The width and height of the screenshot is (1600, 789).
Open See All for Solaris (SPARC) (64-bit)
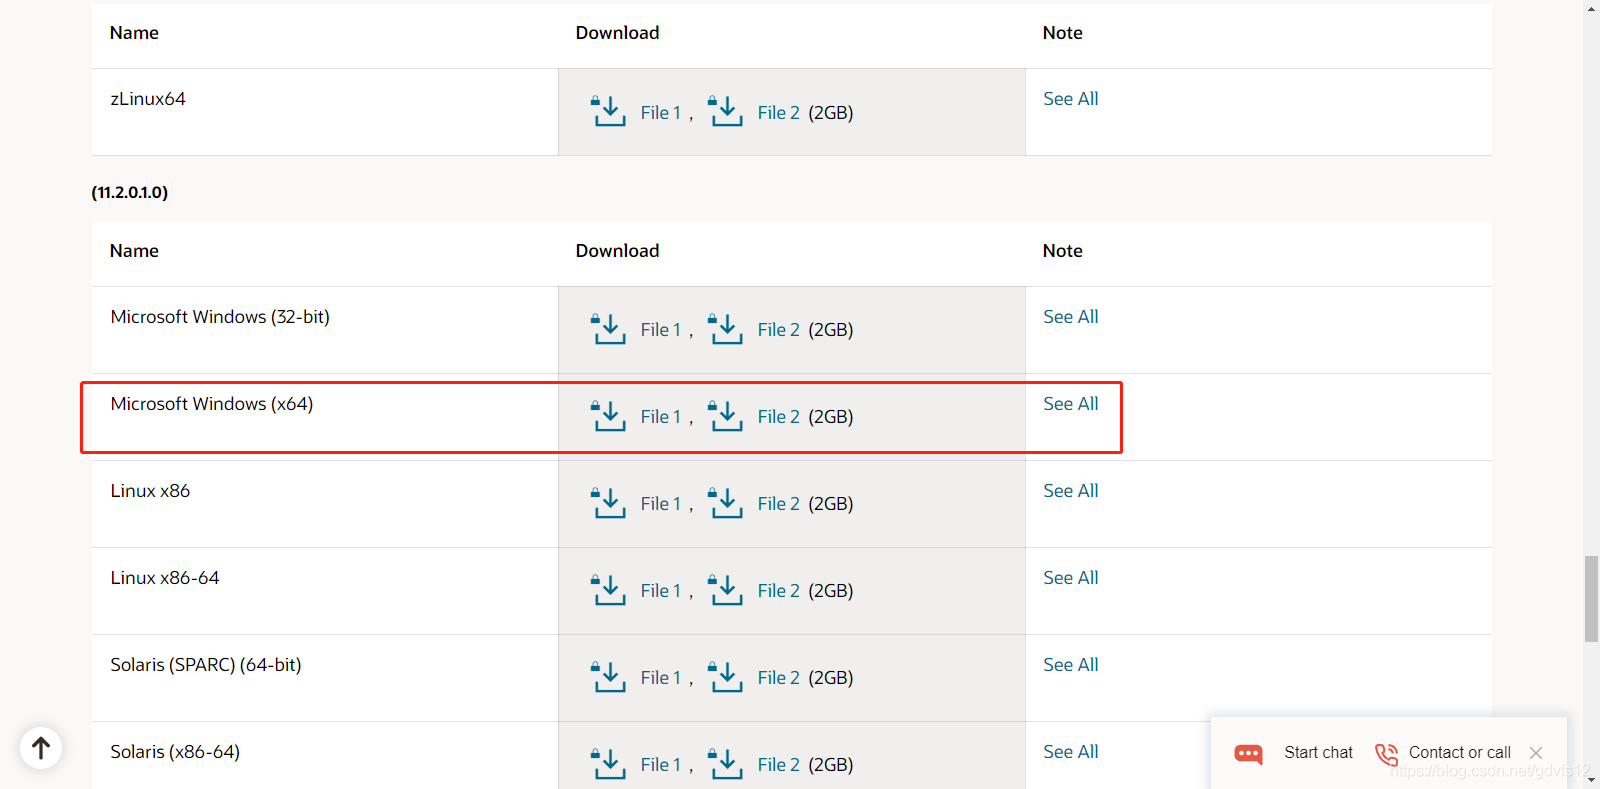pyautogui.click(x=1070, y=665)
